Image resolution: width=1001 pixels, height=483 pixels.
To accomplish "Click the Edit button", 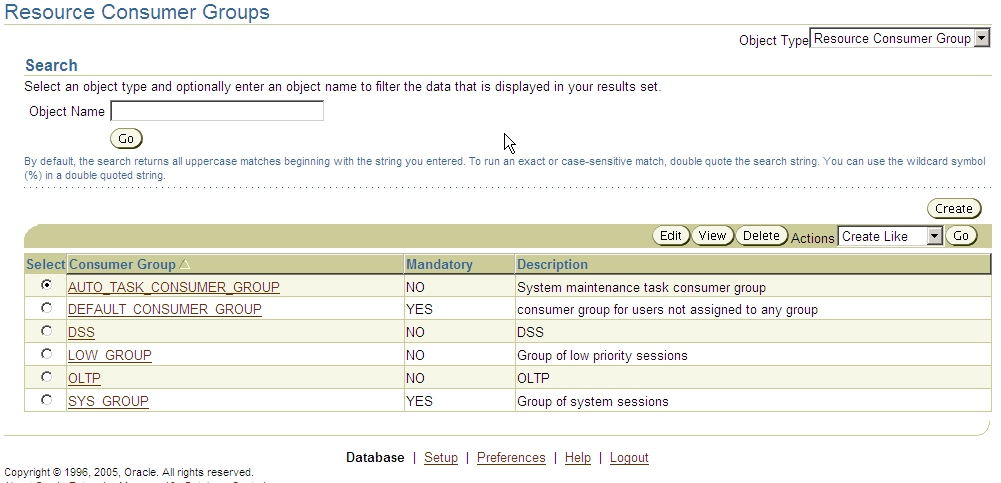I will pyautogui.click(x=670, y=236).
